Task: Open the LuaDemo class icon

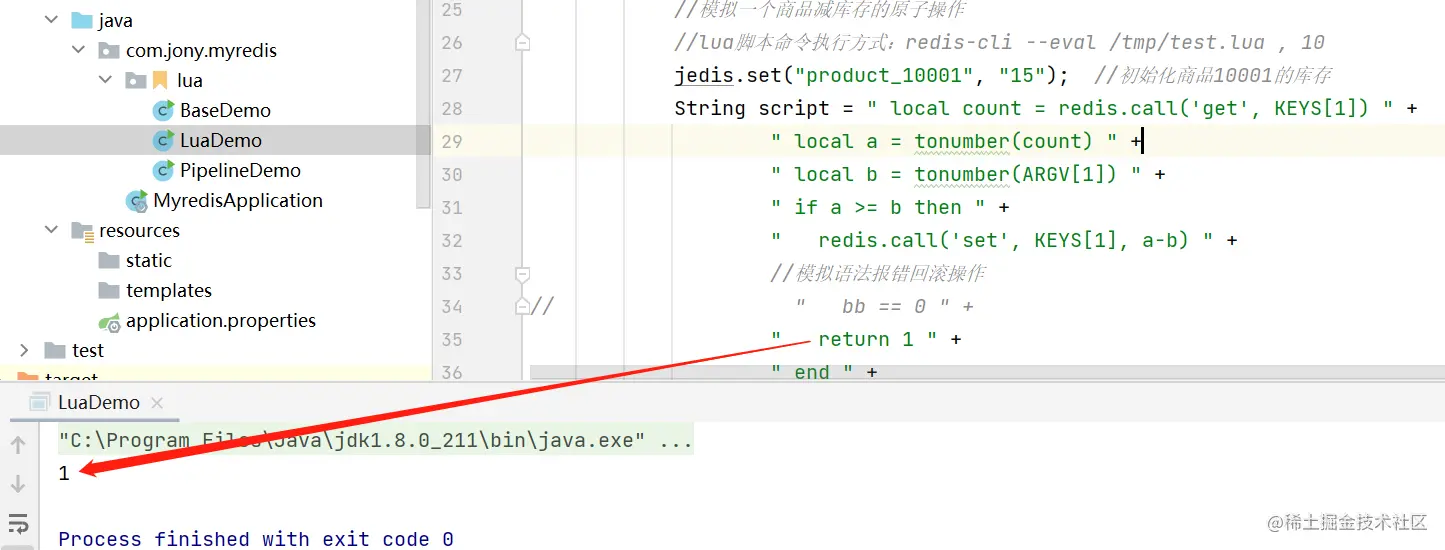Action: 163,140
